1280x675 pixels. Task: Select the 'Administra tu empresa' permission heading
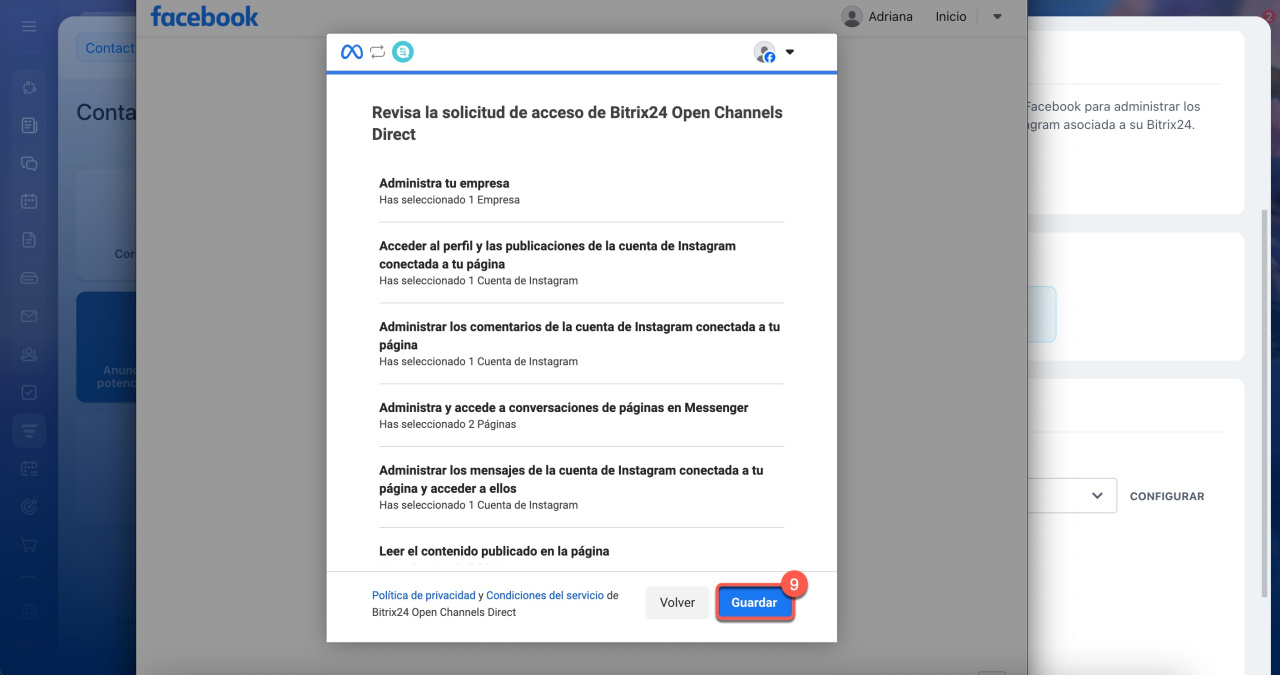tap(444, 183)
